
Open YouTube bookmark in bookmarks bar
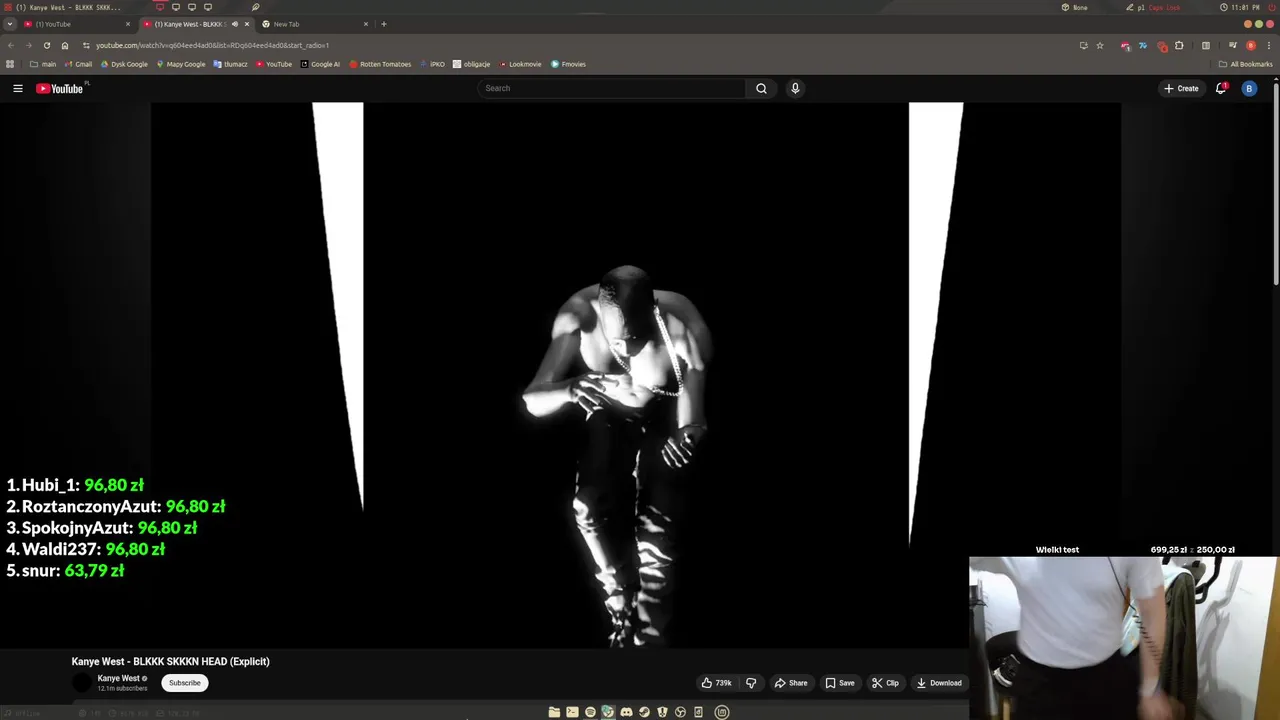274,64
